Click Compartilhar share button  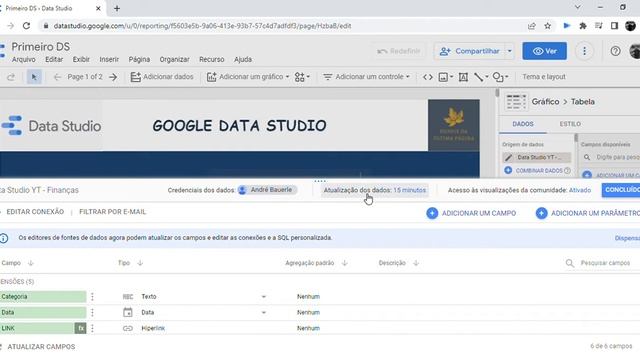[470, 51]
